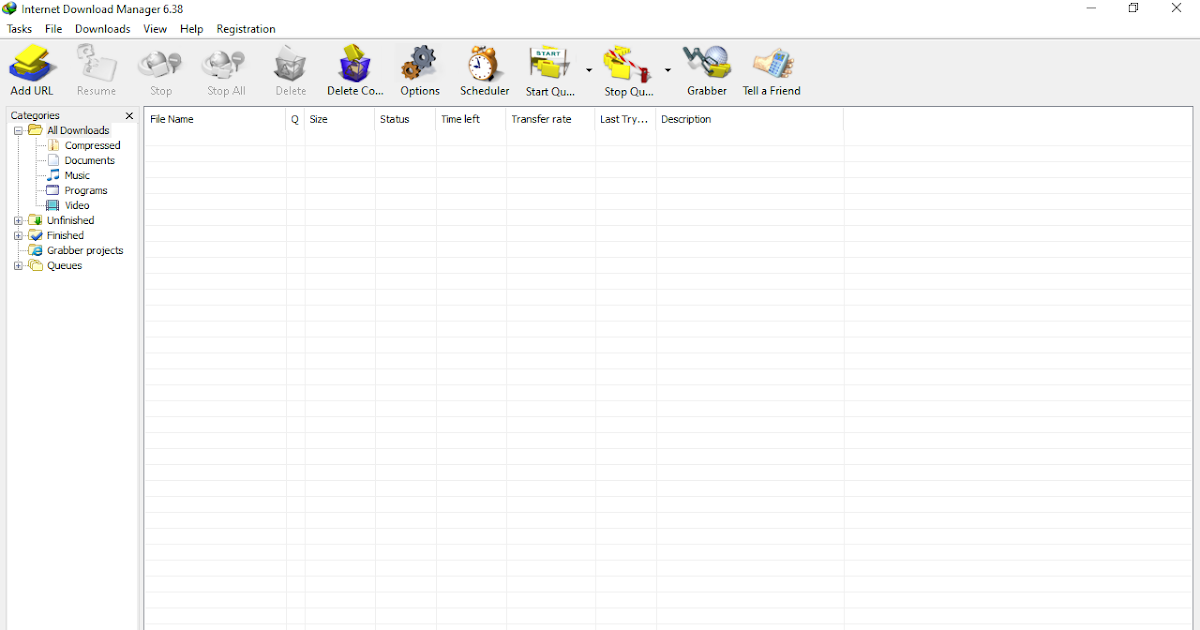Click the Stop Queue icon
Viewport: 1200px width, 630px height.
(x=628, y=64)
